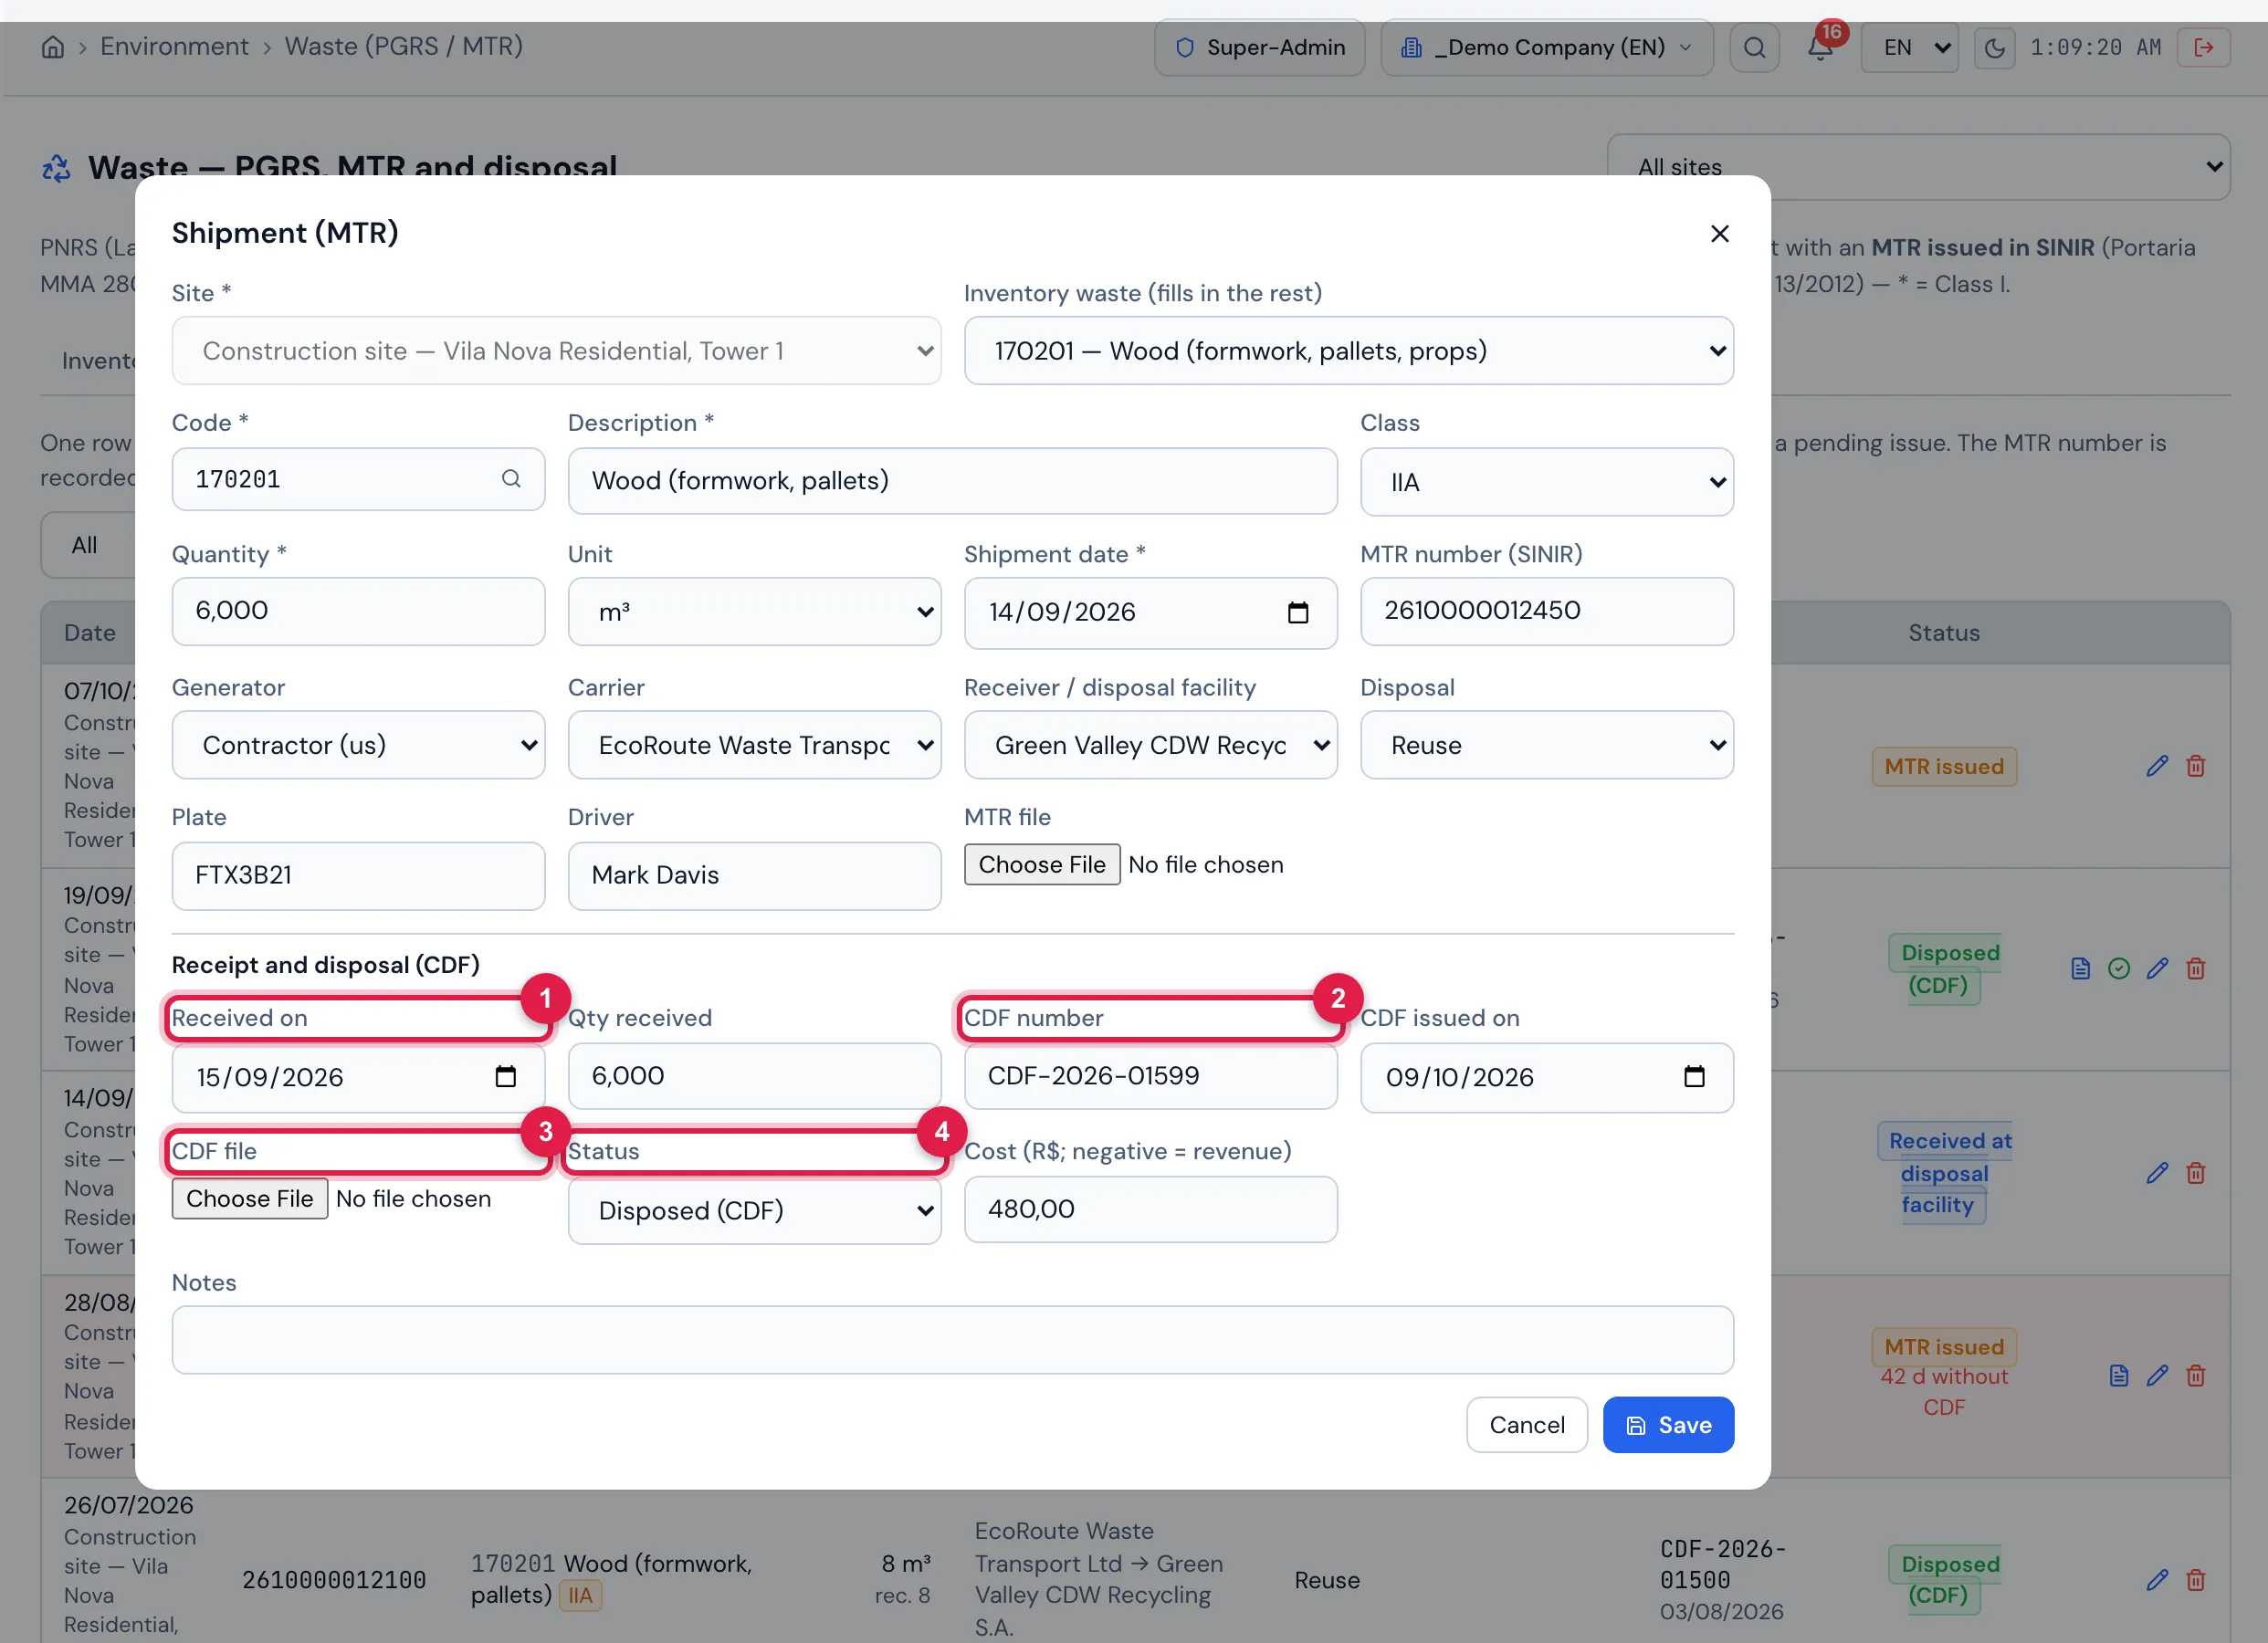Click the logout icon

(2203, 47)
